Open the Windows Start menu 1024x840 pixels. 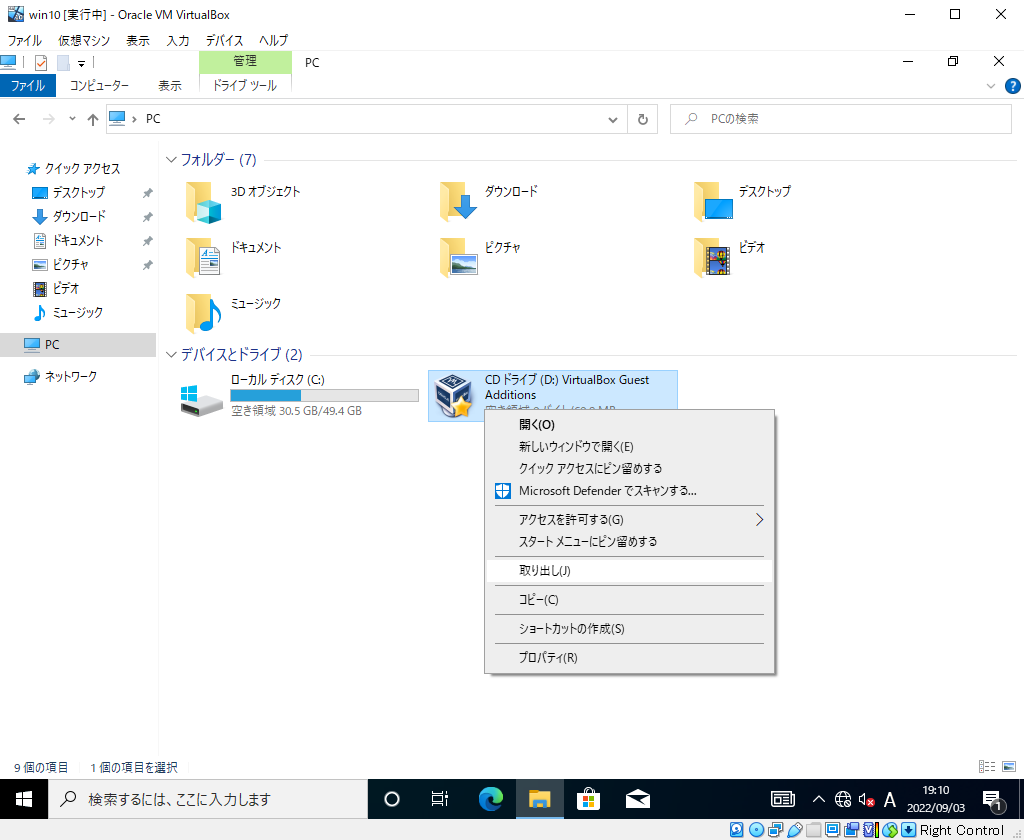pos(24,799)
